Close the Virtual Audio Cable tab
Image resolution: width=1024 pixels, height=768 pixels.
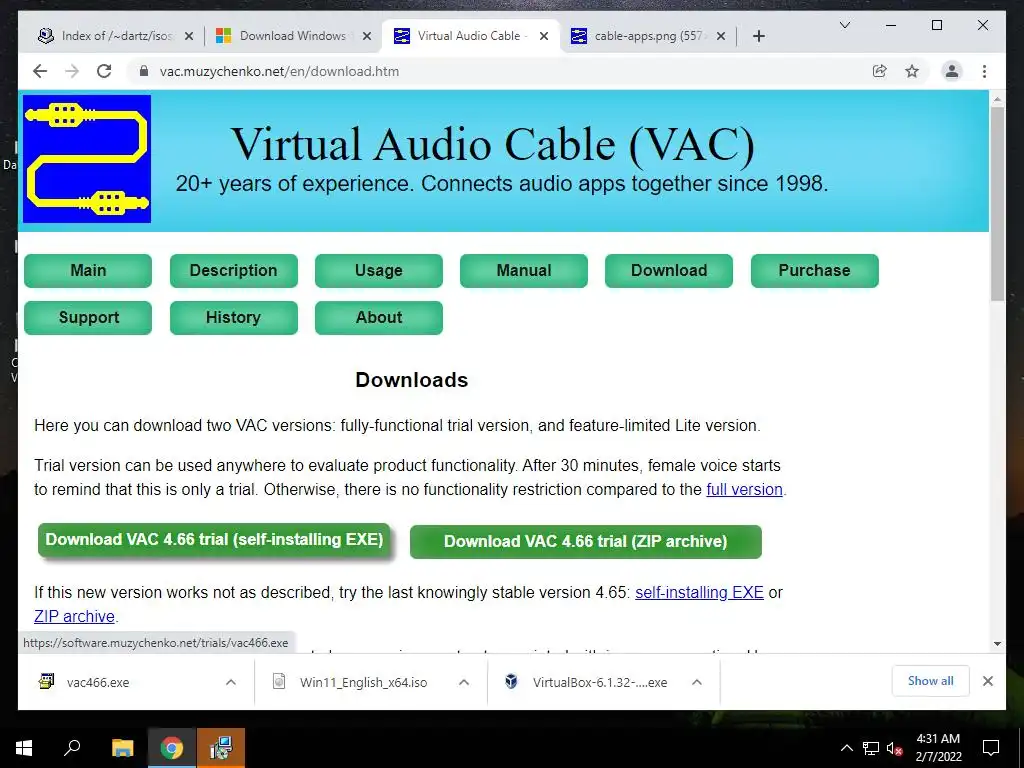[543, 36]
